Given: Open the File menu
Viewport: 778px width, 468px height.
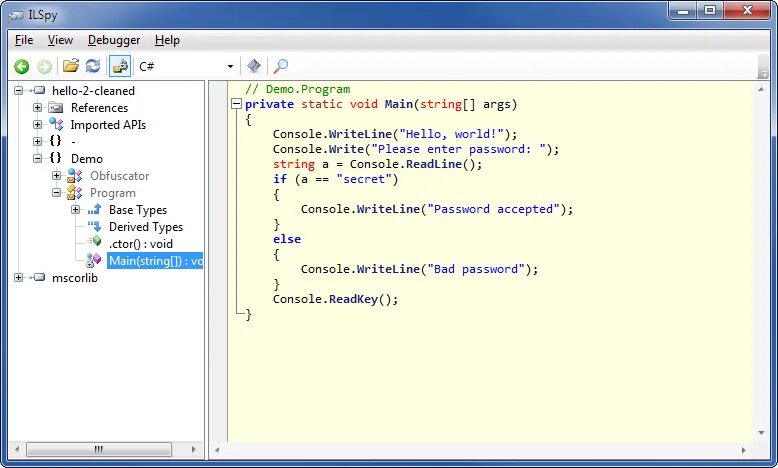Looking at the screenshot, I should click(24, 40).
